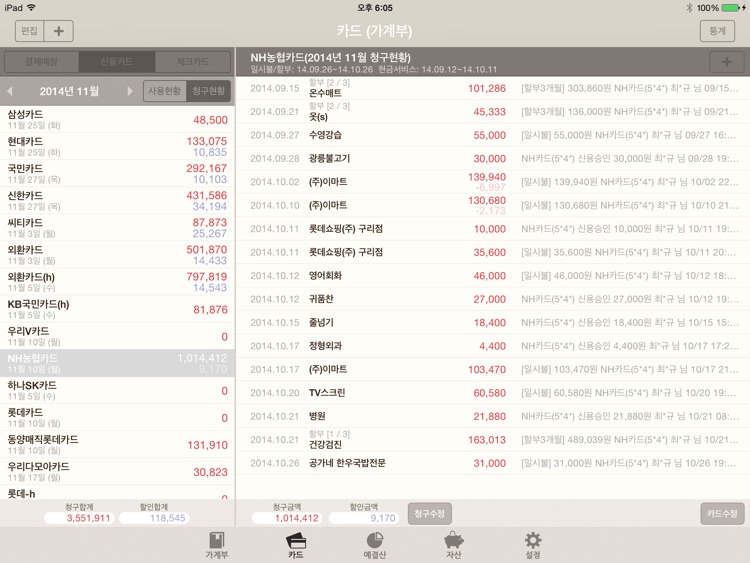Open 롯데쇼핑(주) 구리점 10,000 transaction
Screen dimensions: 750x563
[x=493, y=229]
